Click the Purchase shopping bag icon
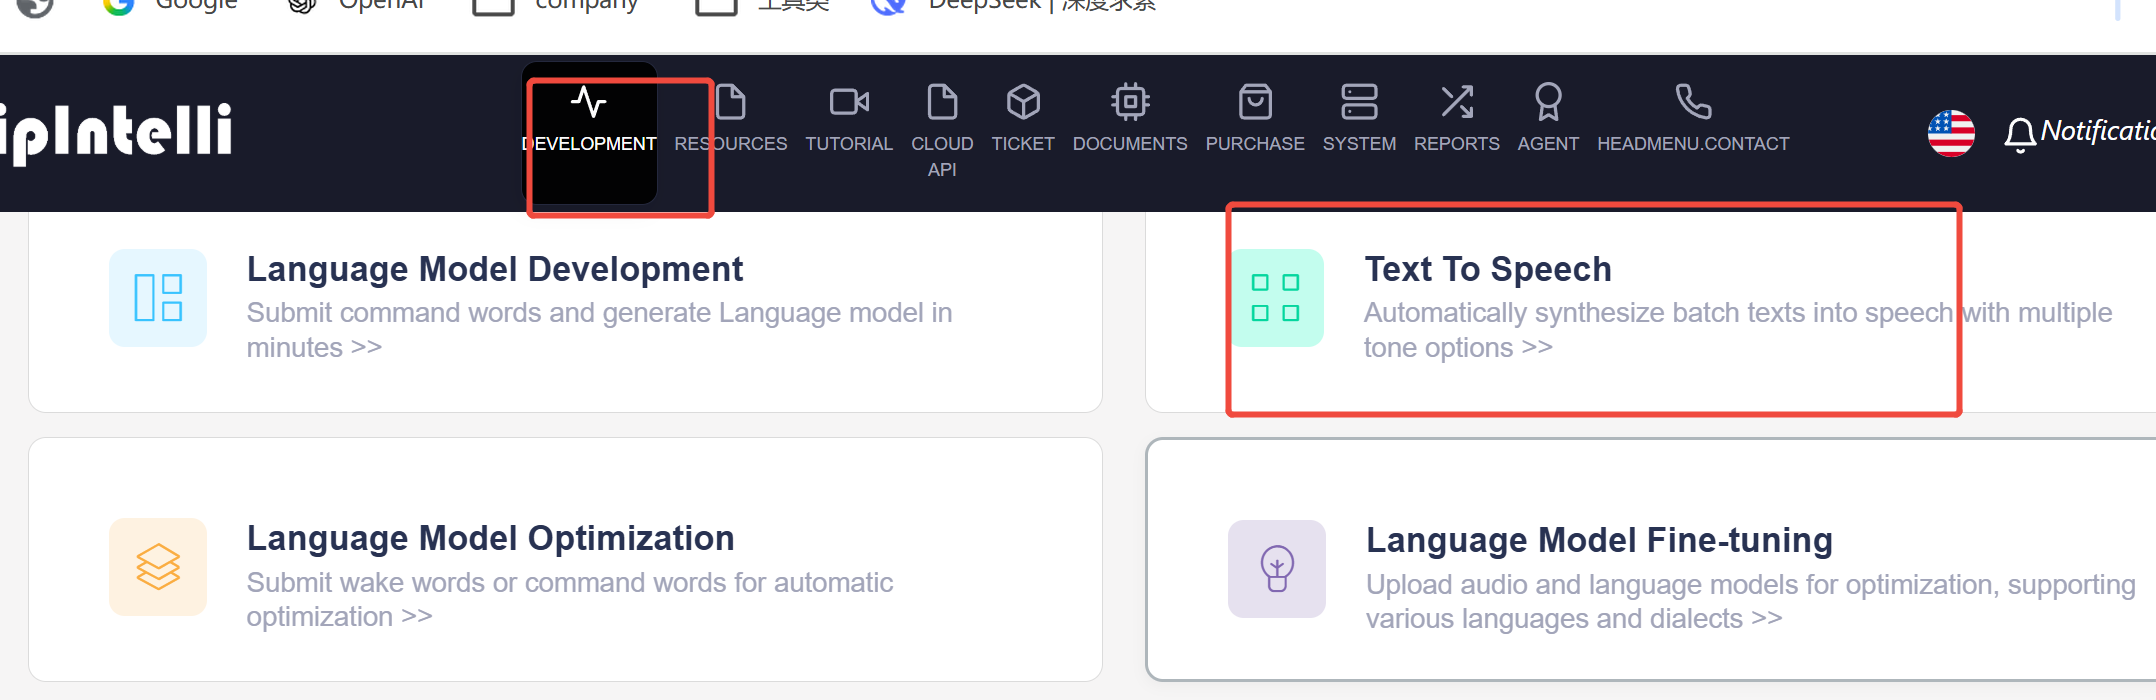The width and height of the screenshot is (2156, 700). (x=1255, y=102)
